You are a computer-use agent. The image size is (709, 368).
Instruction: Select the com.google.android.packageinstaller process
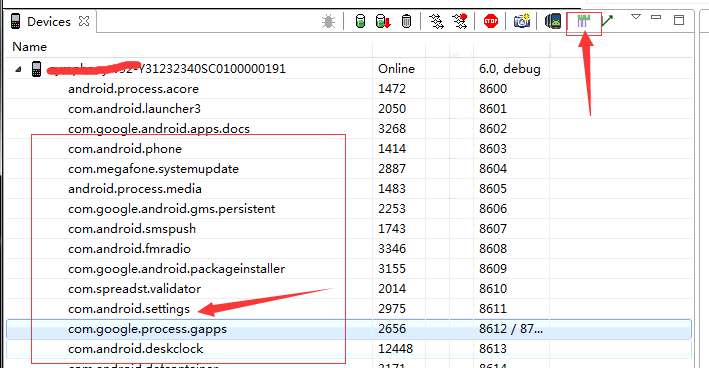176,269
